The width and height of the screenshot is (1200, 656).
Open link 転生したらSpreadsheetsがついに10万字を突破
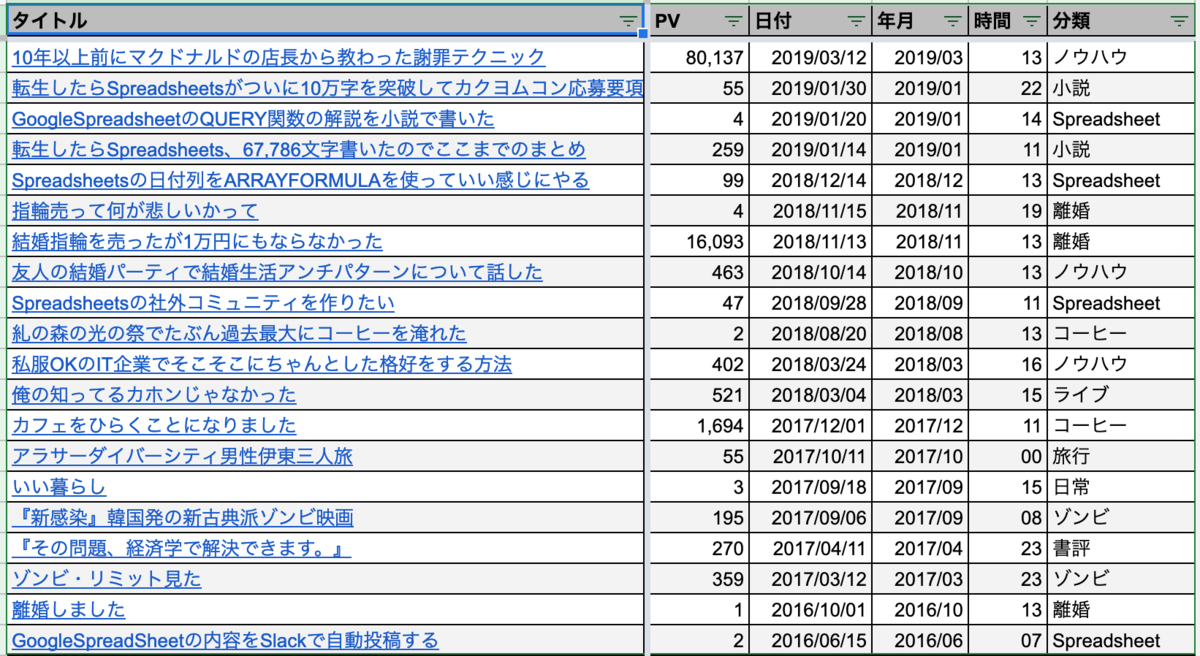[327, 88]
